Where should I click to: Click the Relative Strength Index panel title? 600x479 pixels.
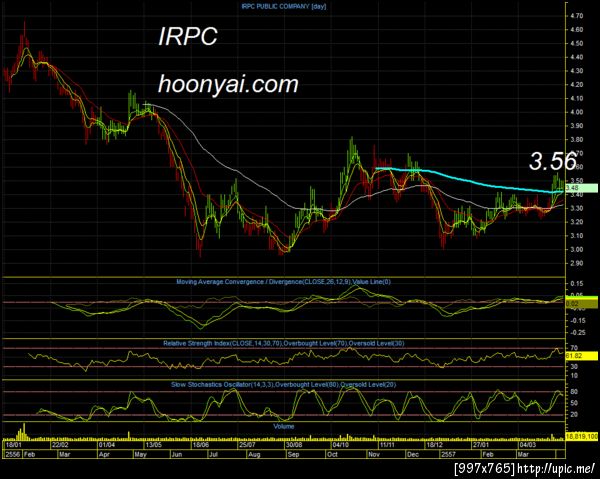pyautogui.click(x=284, y=344)
